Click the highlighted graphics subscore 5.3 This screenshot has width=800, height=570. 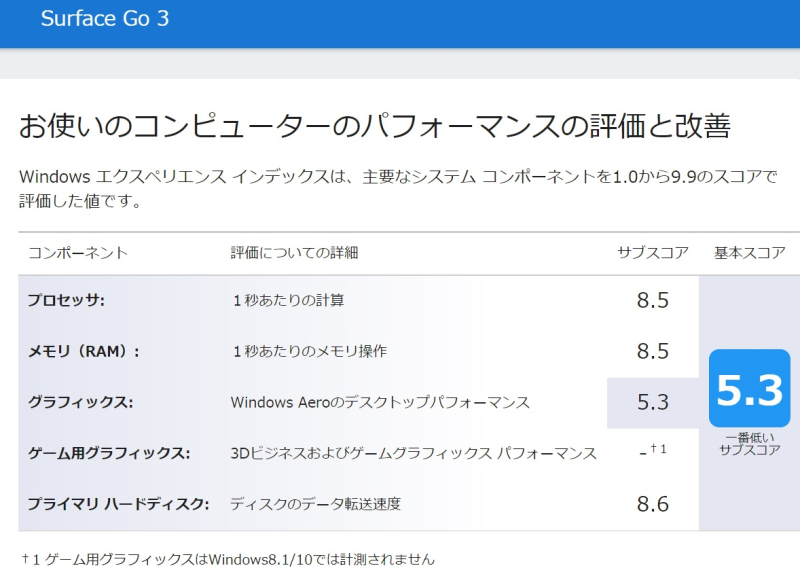(x=653, y=402)
